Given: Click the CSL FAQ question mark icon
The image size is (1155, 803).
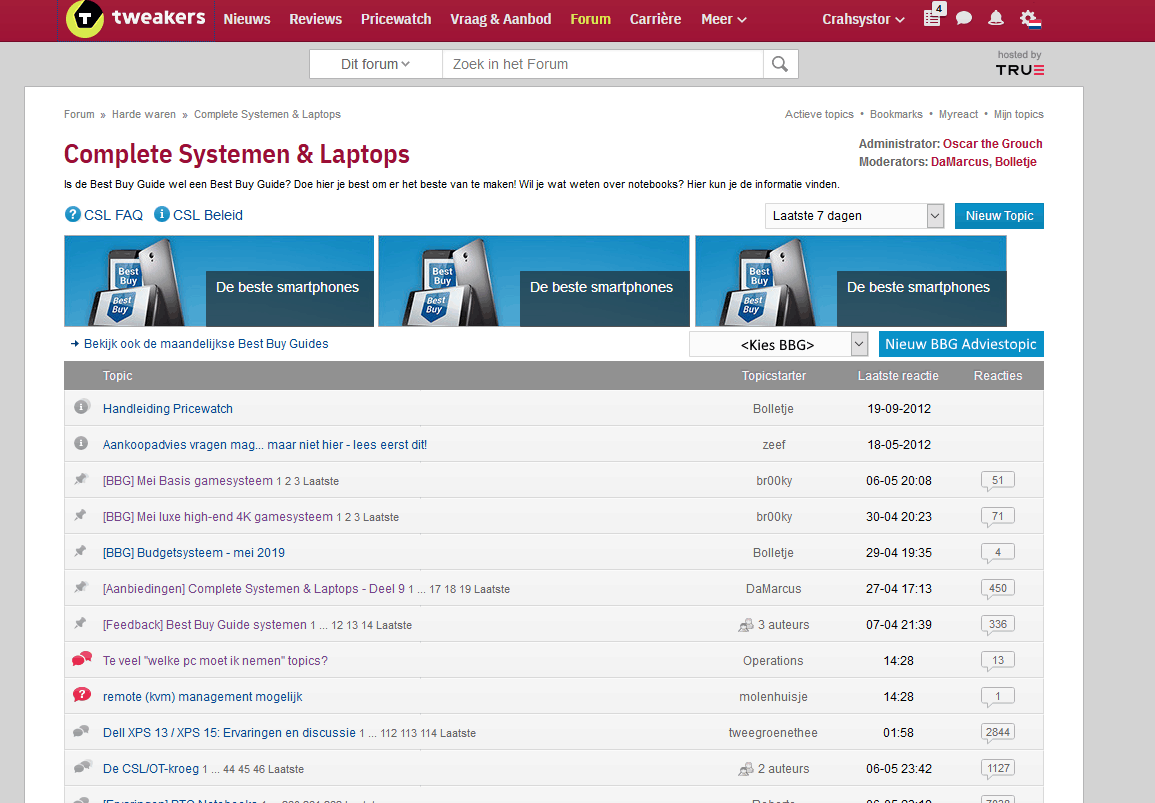Looking at the screenshot, I should click(x=73, y=214).
